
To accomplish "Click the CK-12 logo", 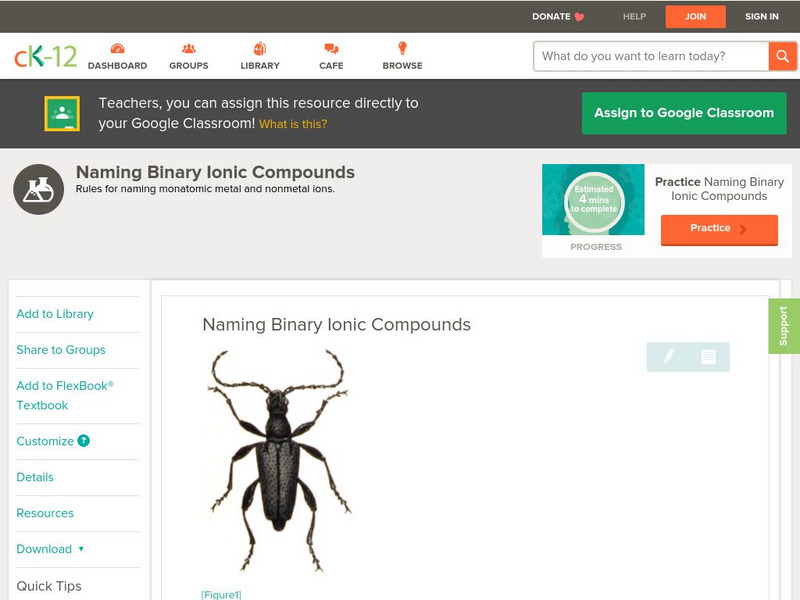I will [45, 56].
